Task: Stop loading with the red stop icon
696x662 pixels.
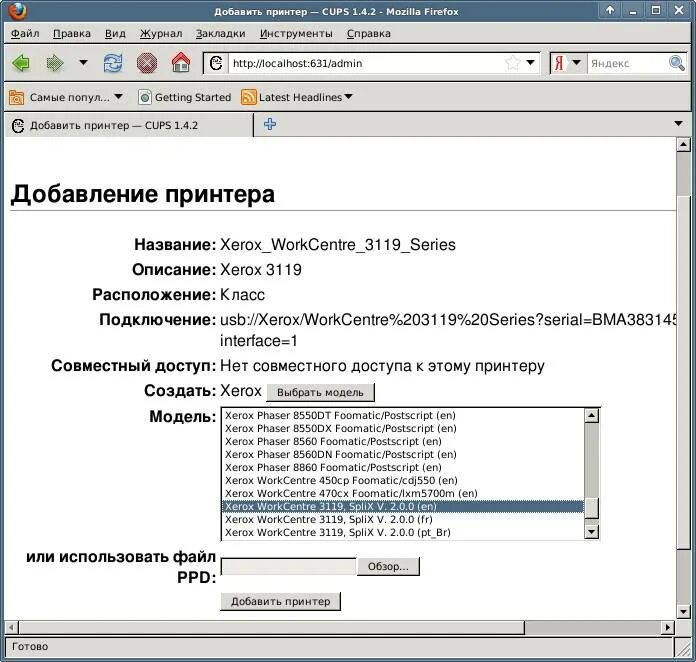Action: [147, 63]
